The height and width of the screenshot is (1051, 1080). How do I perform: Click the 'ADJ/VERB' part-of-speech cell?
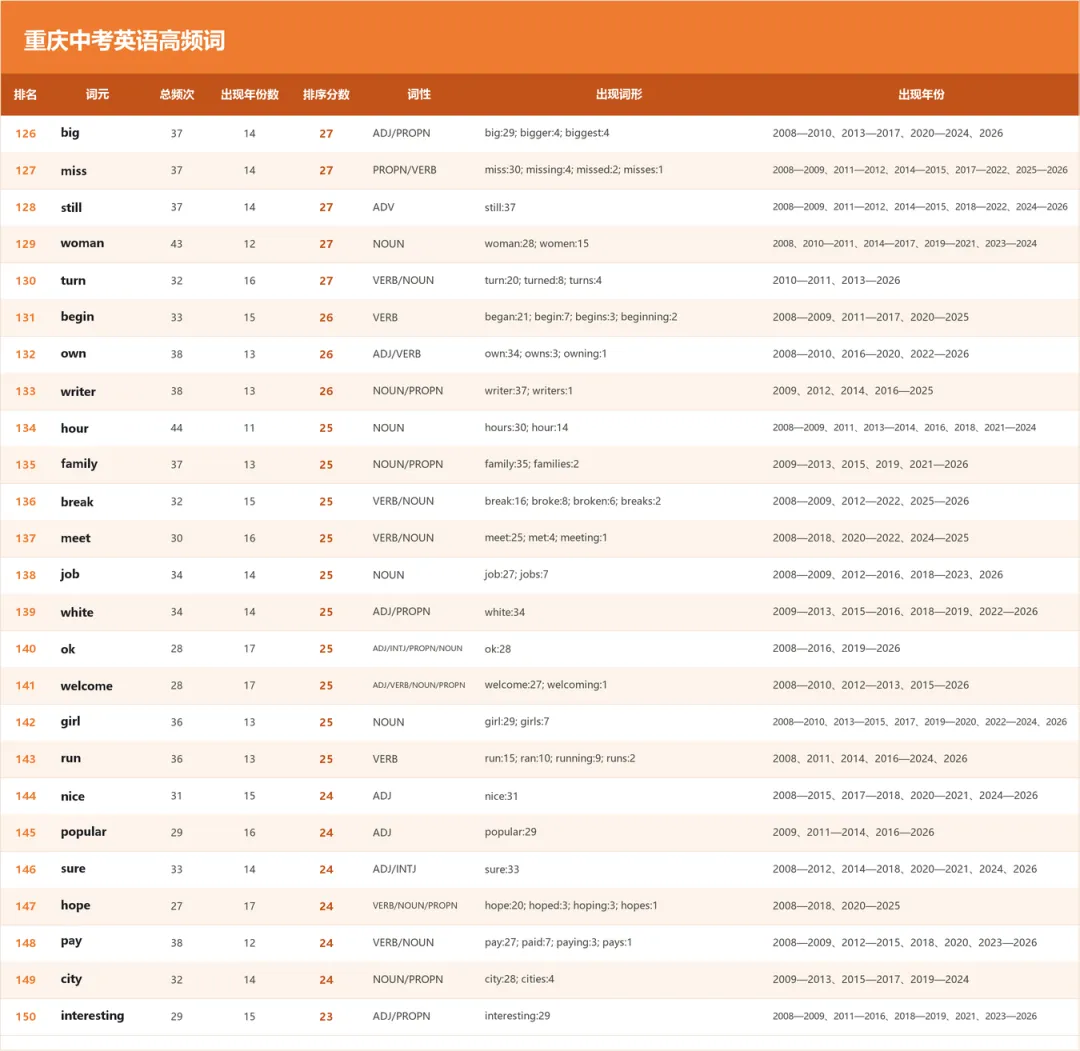tap(397, 354)
